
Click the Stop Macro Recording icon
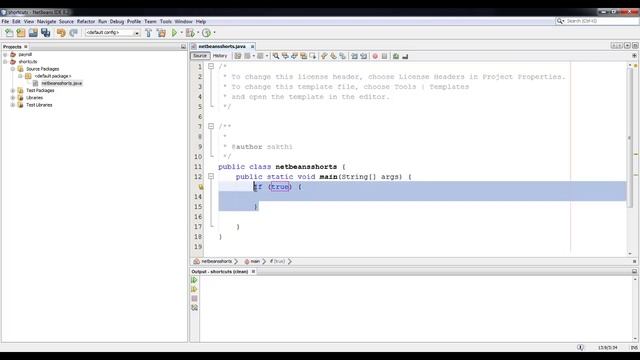pos(384,56)
